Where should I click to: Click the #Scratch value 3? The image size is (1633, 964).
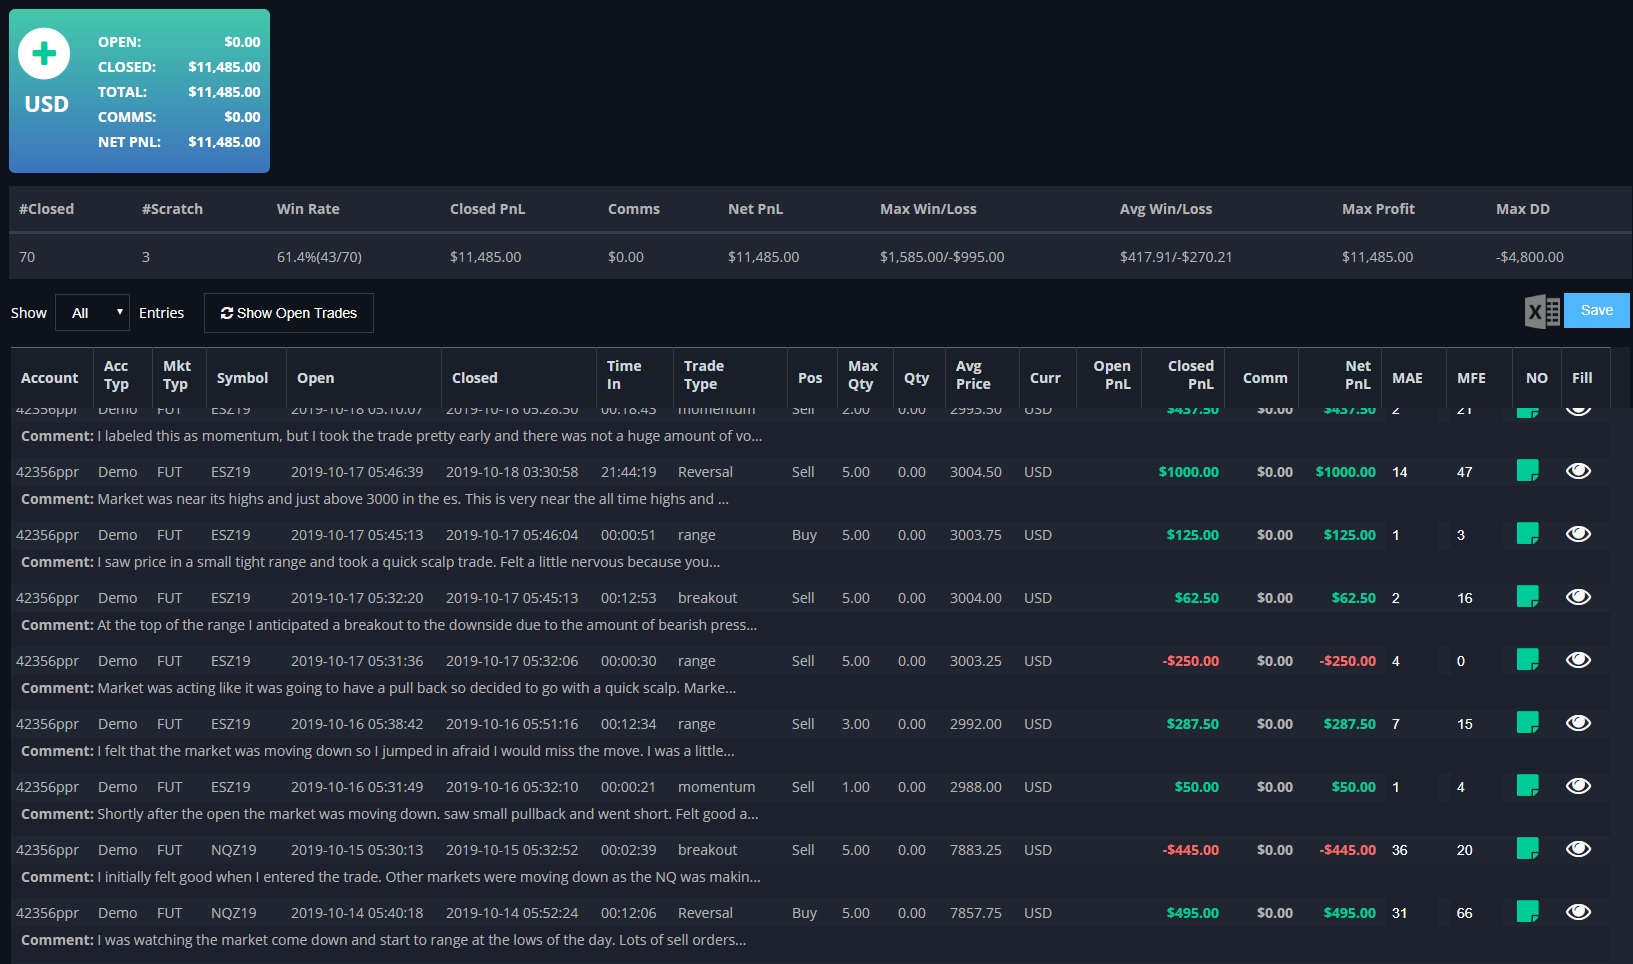[x=146, y=257]
